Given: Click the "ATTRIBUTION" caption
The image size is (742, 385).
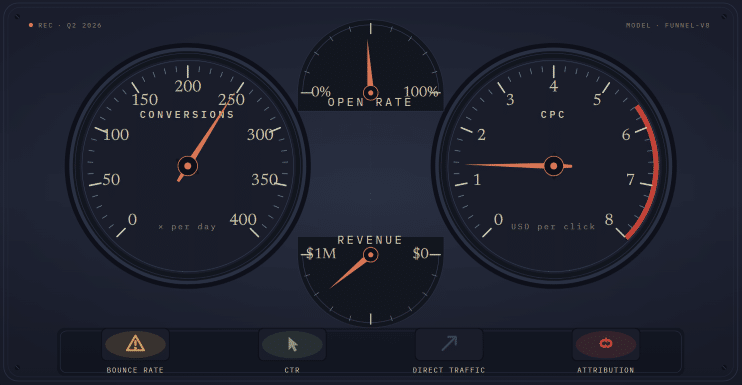Looking at the screenshot, I should pyautogui.click(x=606, y=370).
